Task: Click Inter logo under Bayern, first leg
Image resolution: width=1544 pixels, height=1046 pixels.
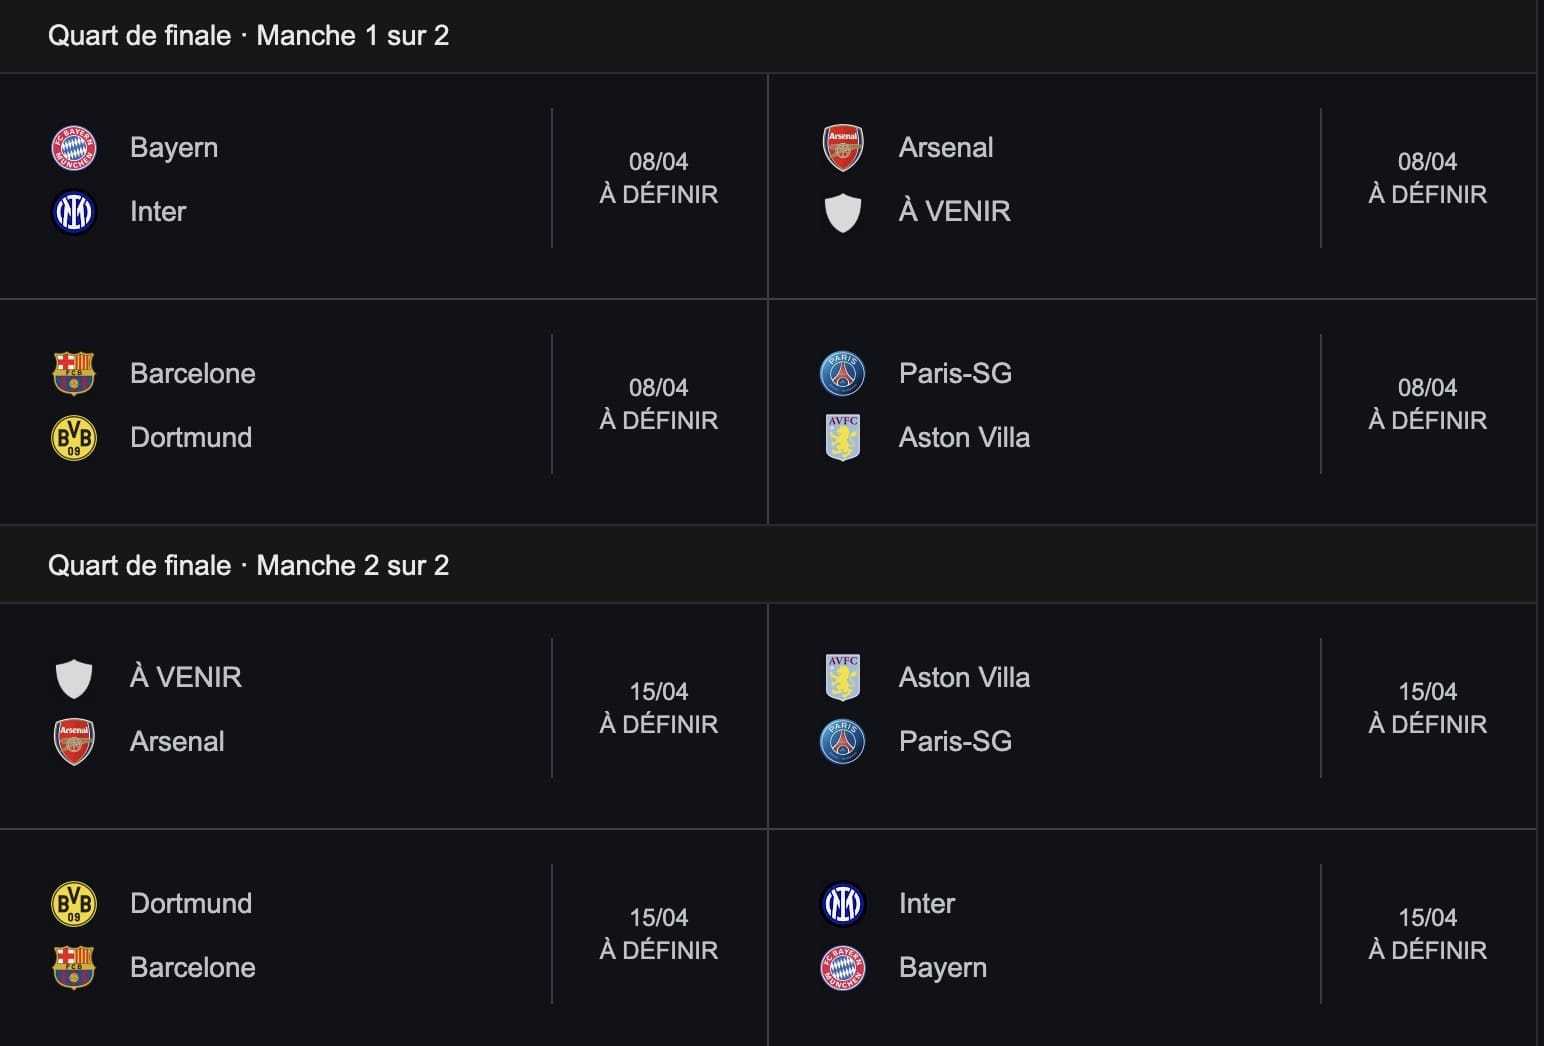Action: 73,212
